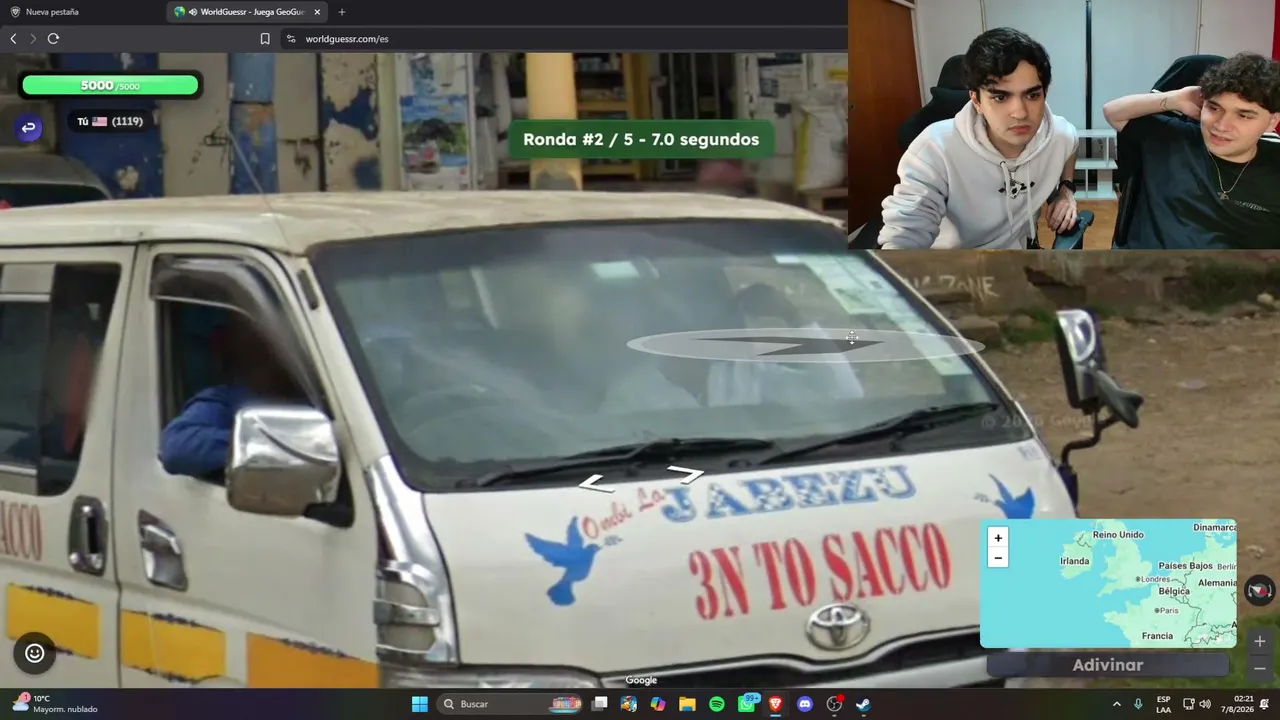Zoom in on the guess map
Screen dimensions: 1280x720
[x=997, y=538]
